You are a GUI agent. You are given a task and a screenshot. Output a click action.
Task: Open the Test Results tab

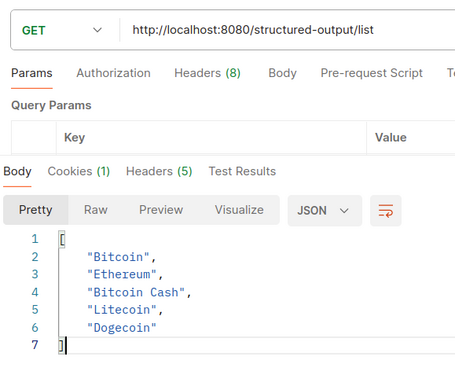point(242,171)
